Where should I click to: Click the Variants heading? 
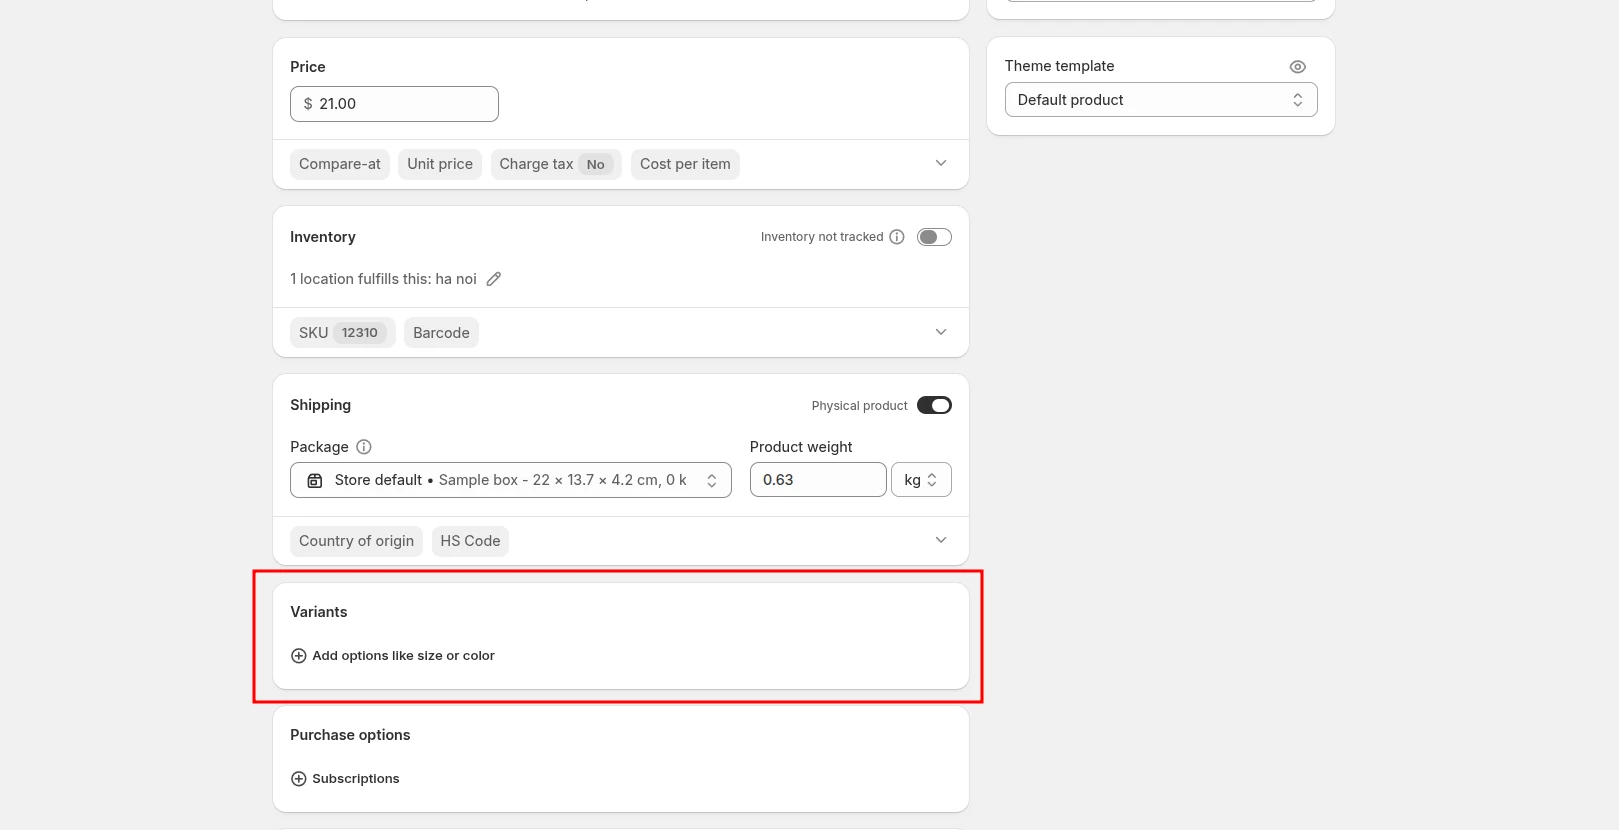pos(319,612)
